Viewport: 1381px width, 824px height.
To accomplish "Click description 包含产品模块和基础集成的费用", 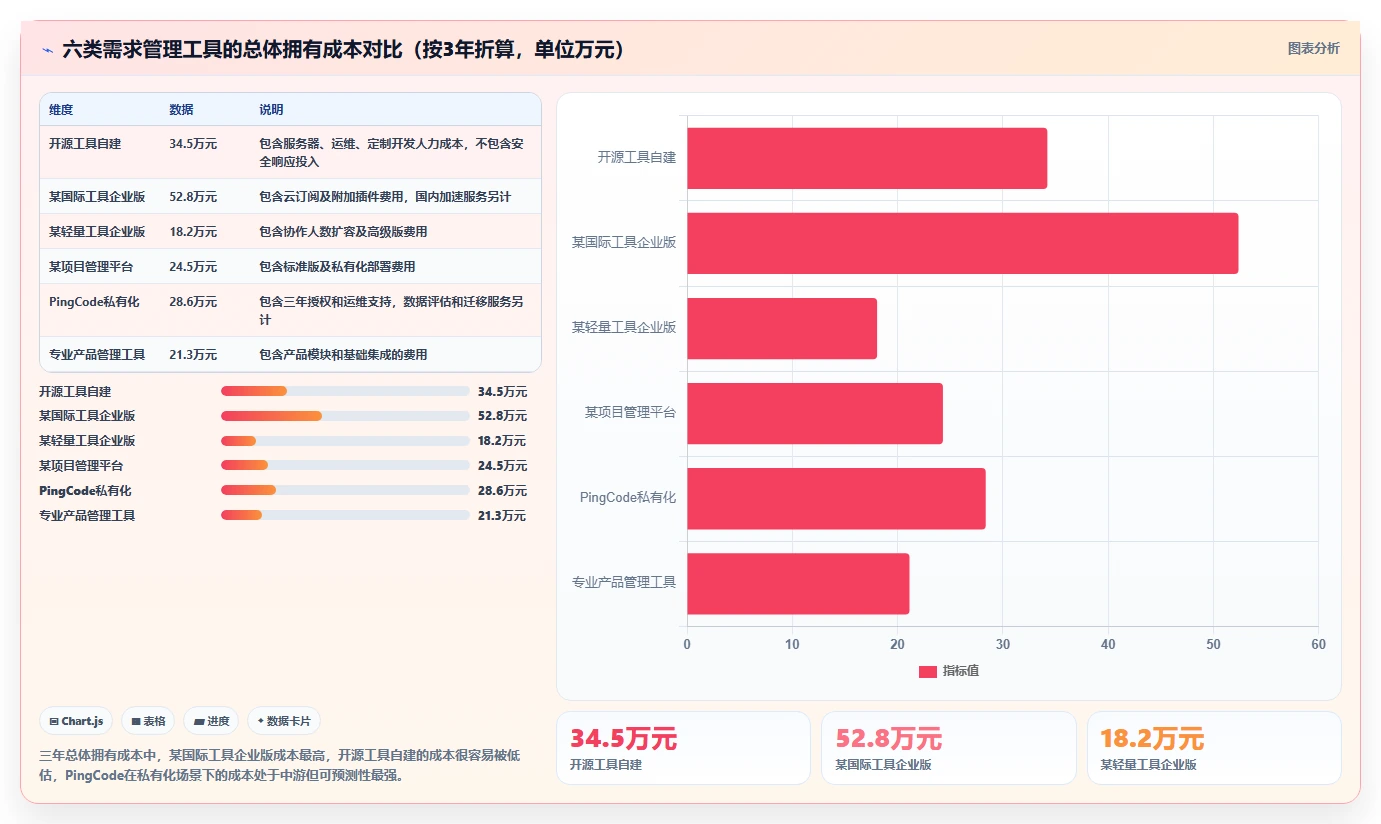I will (x=343, y=355).
